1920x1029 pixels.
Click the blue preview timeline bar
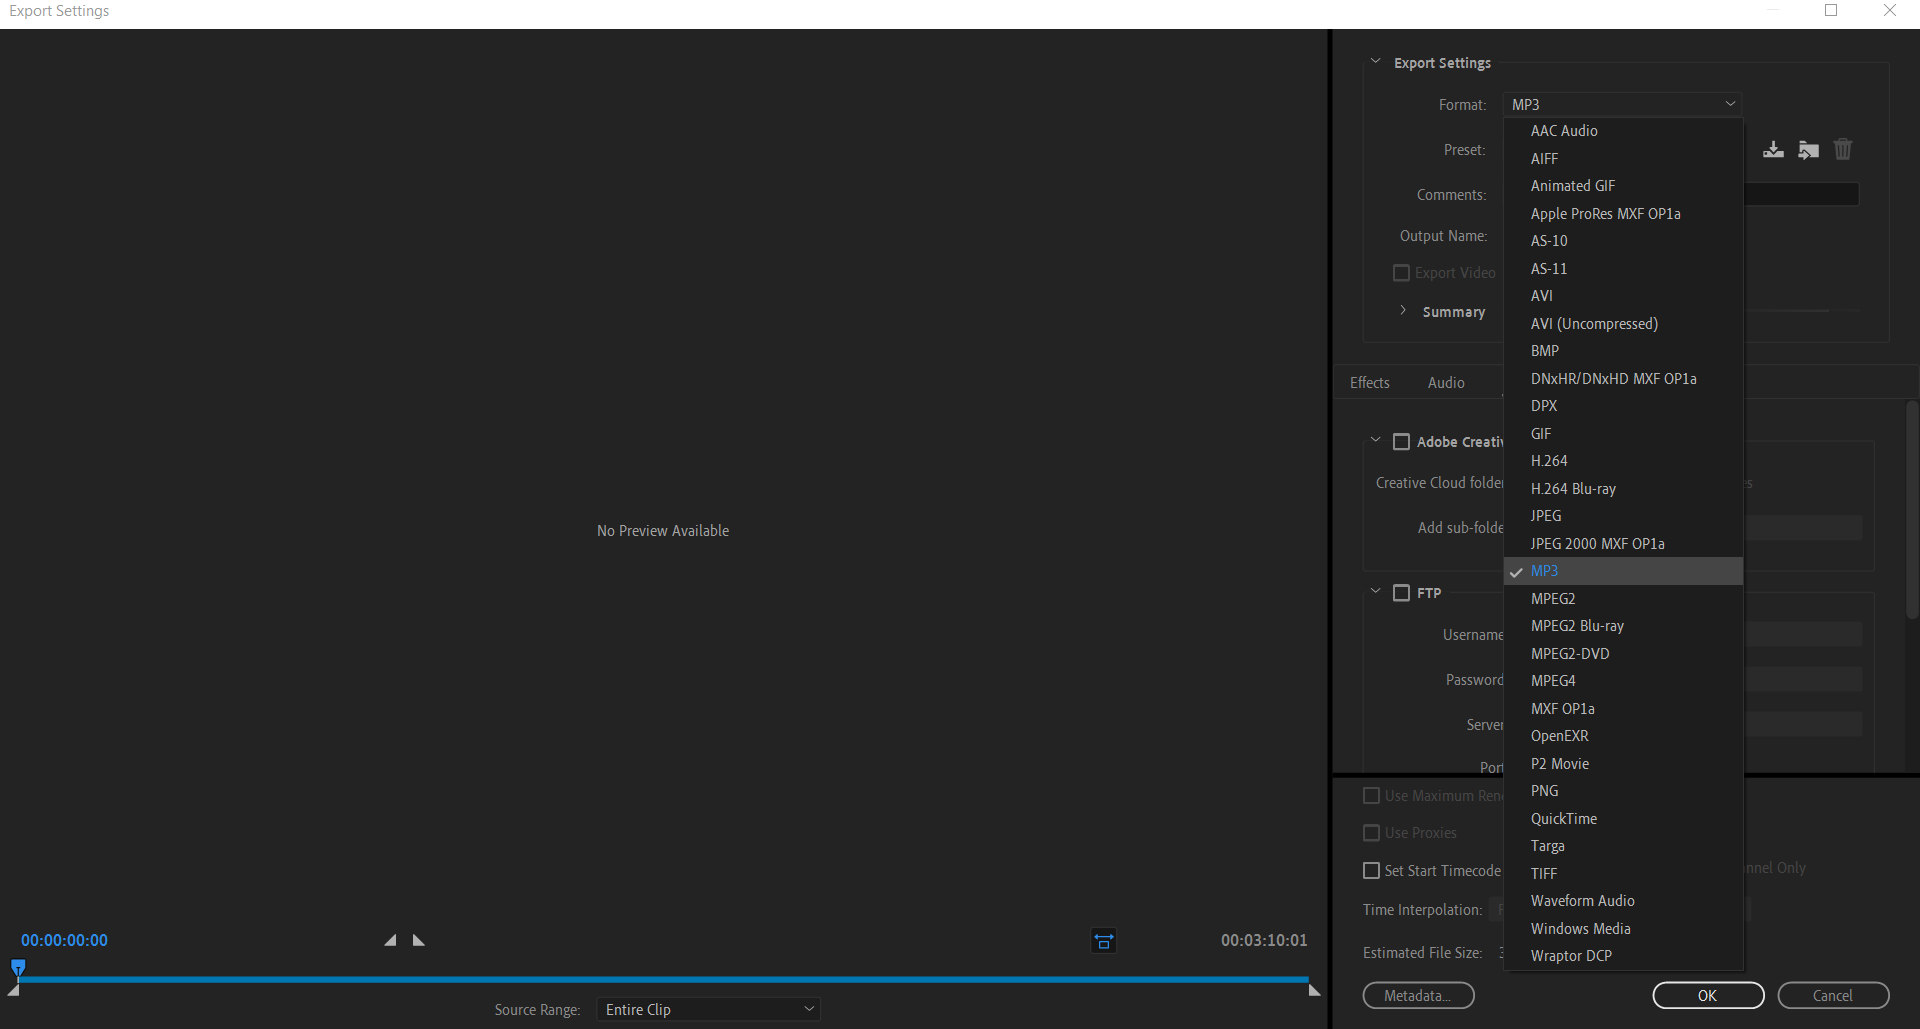coord(660,979)
